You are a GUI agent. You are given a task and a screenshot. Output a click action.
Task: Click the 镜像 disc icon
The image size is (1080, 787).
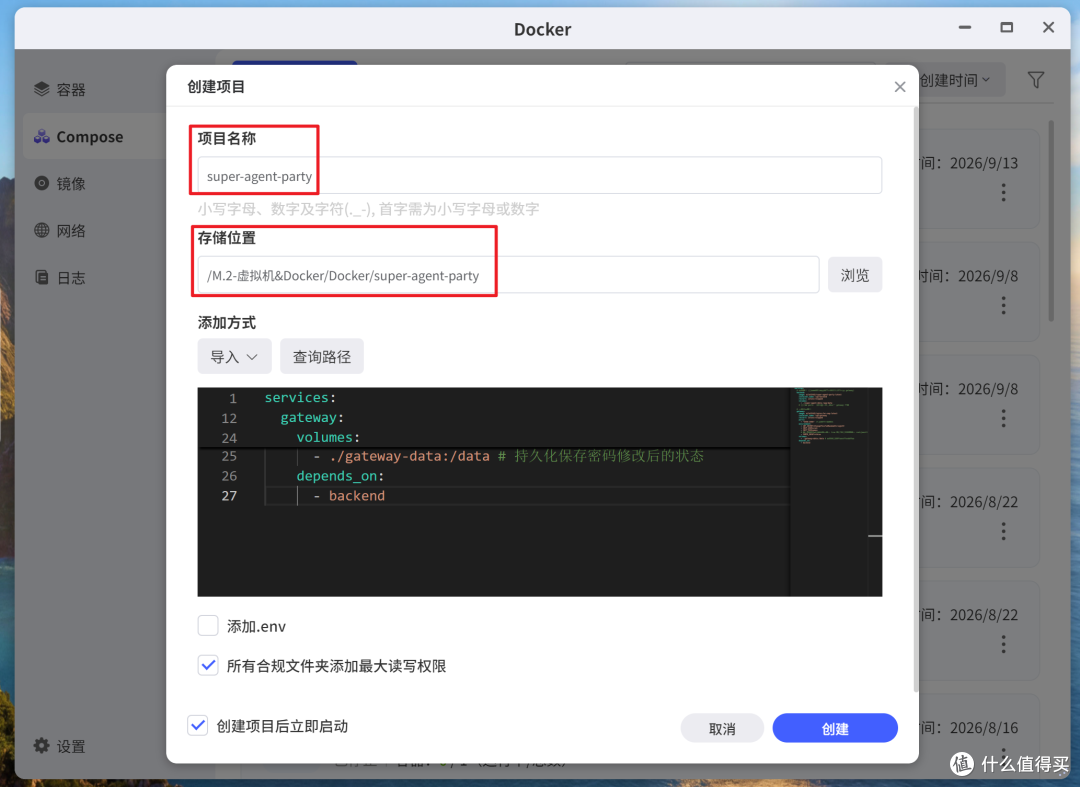click(41, 183)
